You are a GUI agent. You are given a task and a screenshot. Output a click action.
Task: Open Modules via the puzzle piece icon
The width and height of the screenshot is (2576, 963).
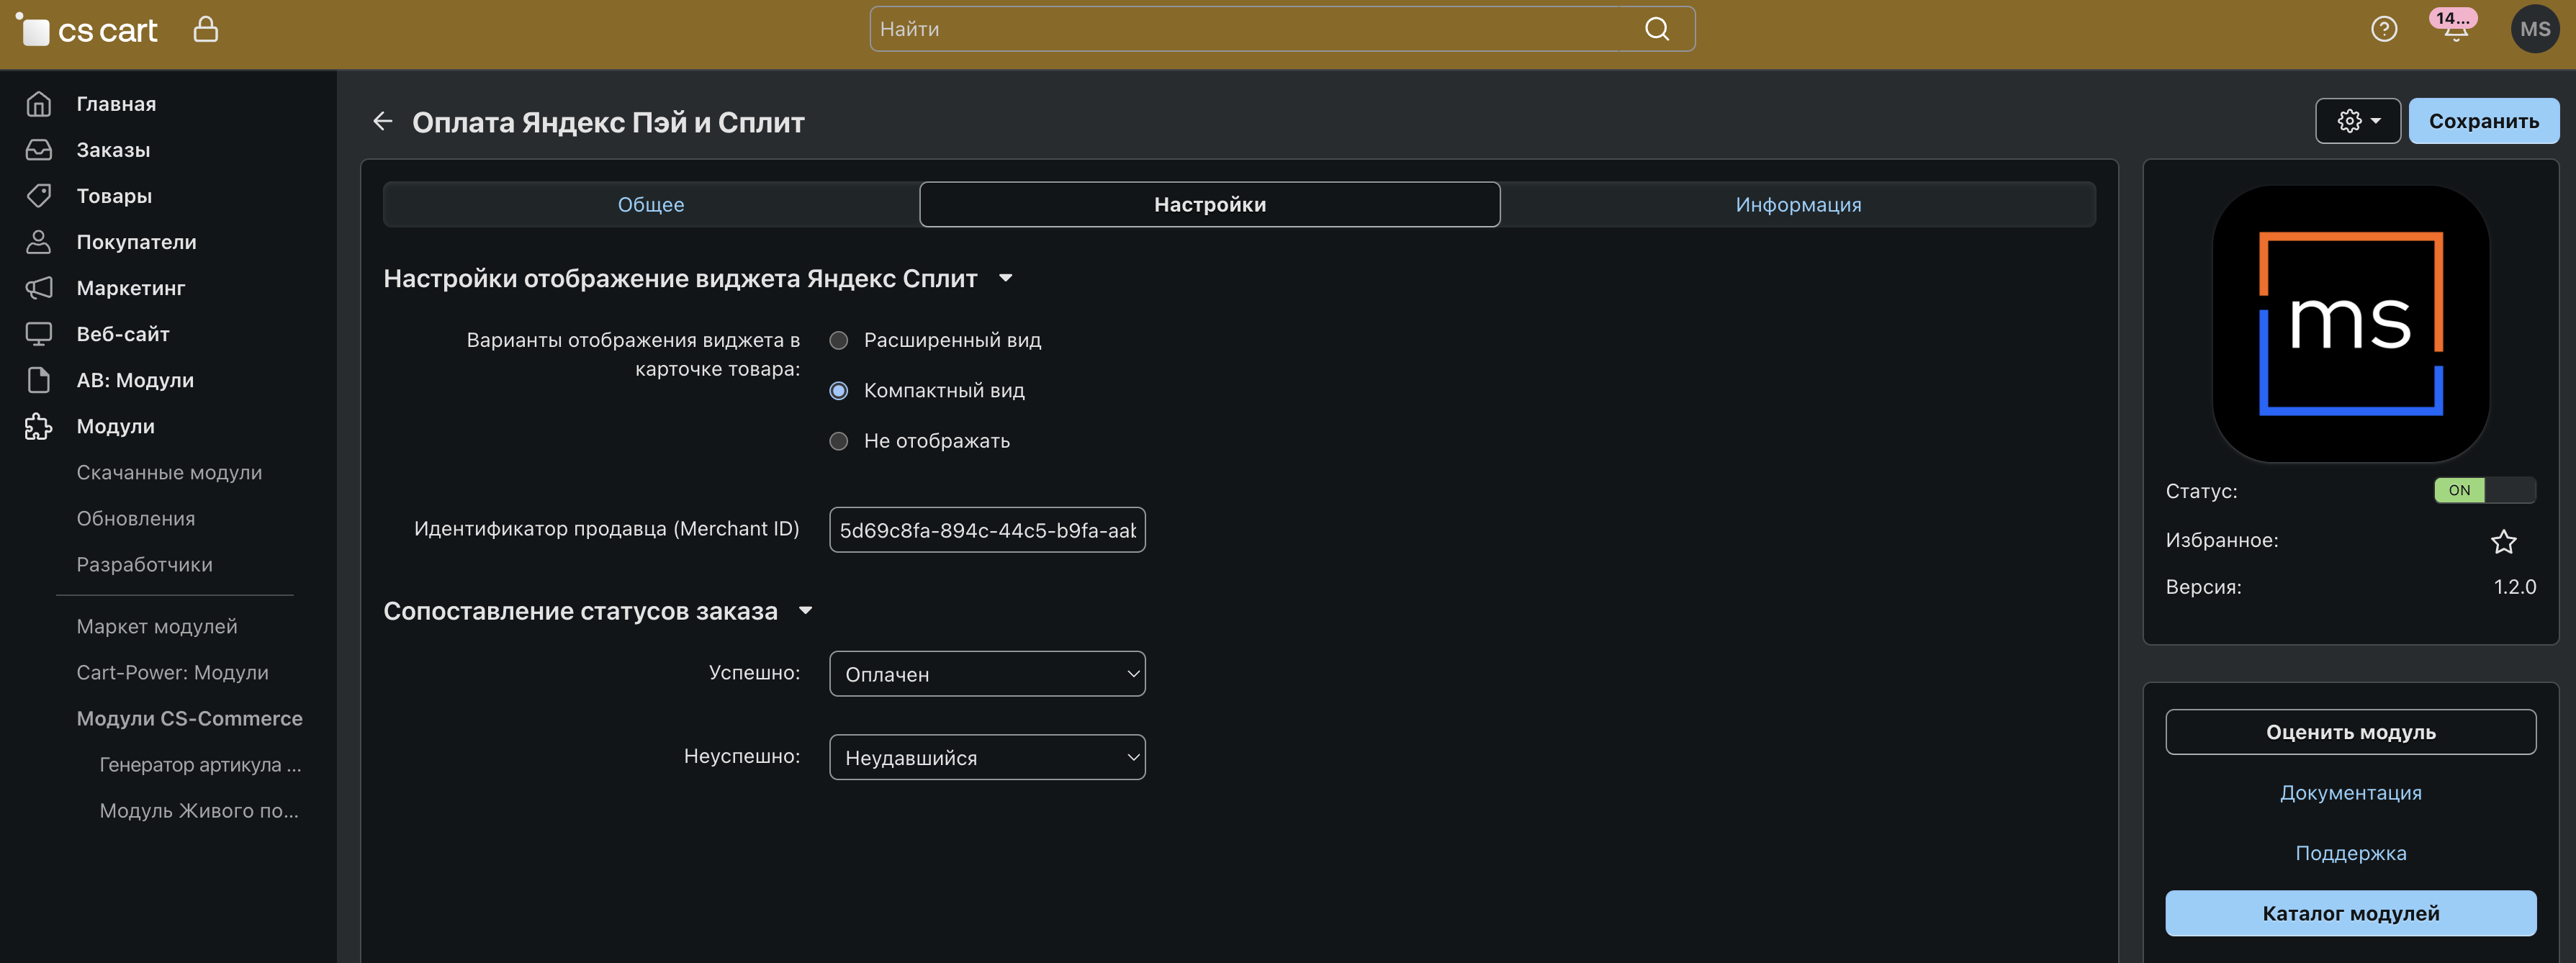[39, 427]
